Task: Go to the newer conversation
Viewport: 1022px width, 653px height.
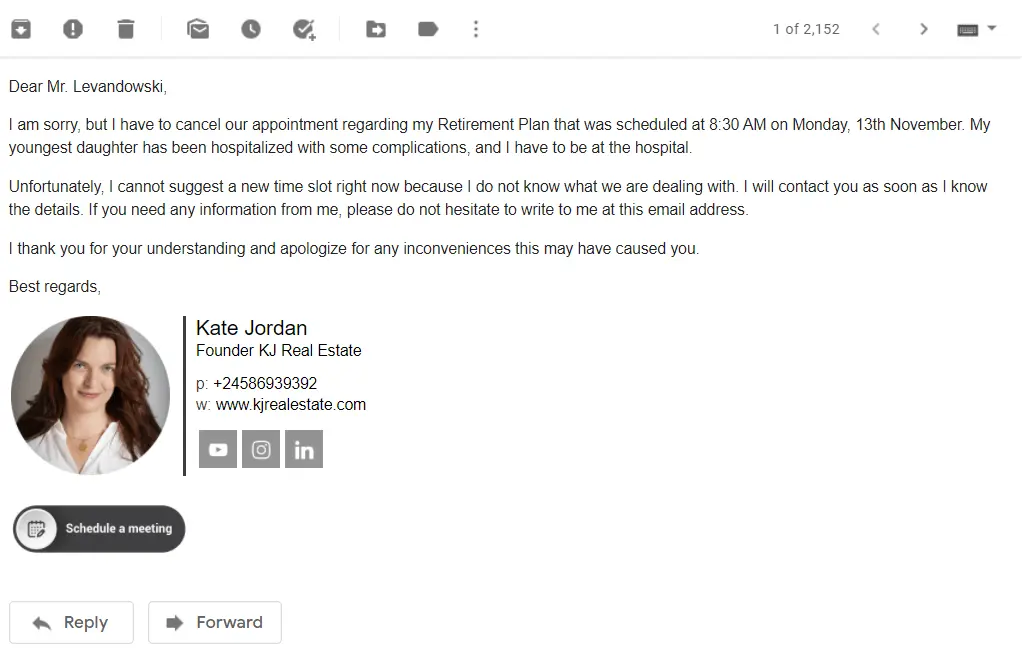Action: [x=876, y=28]
